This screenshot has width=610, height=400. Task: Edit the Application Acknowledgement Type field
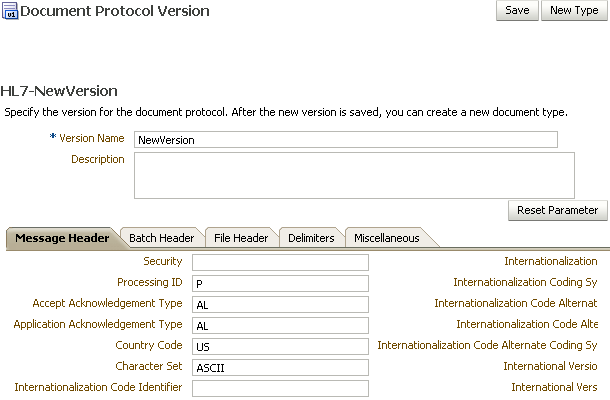click(280, 325)
